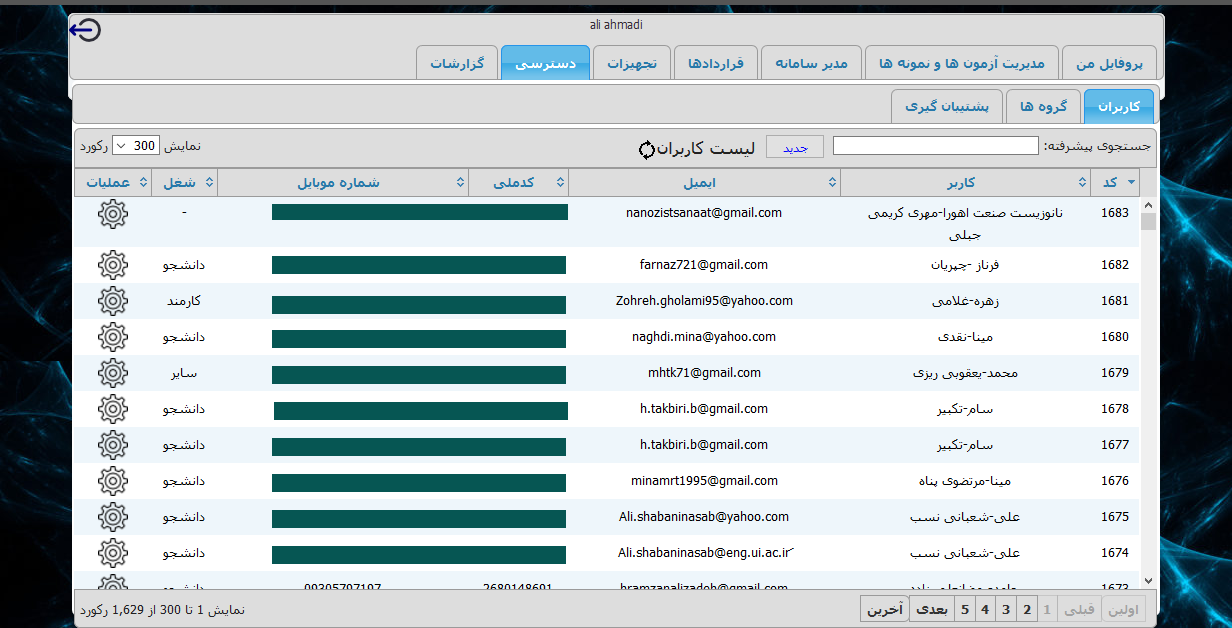Click gear icon for user 1676
Image resolution: width=1232 pixels, height=628 pixels.
pos(113,481)
